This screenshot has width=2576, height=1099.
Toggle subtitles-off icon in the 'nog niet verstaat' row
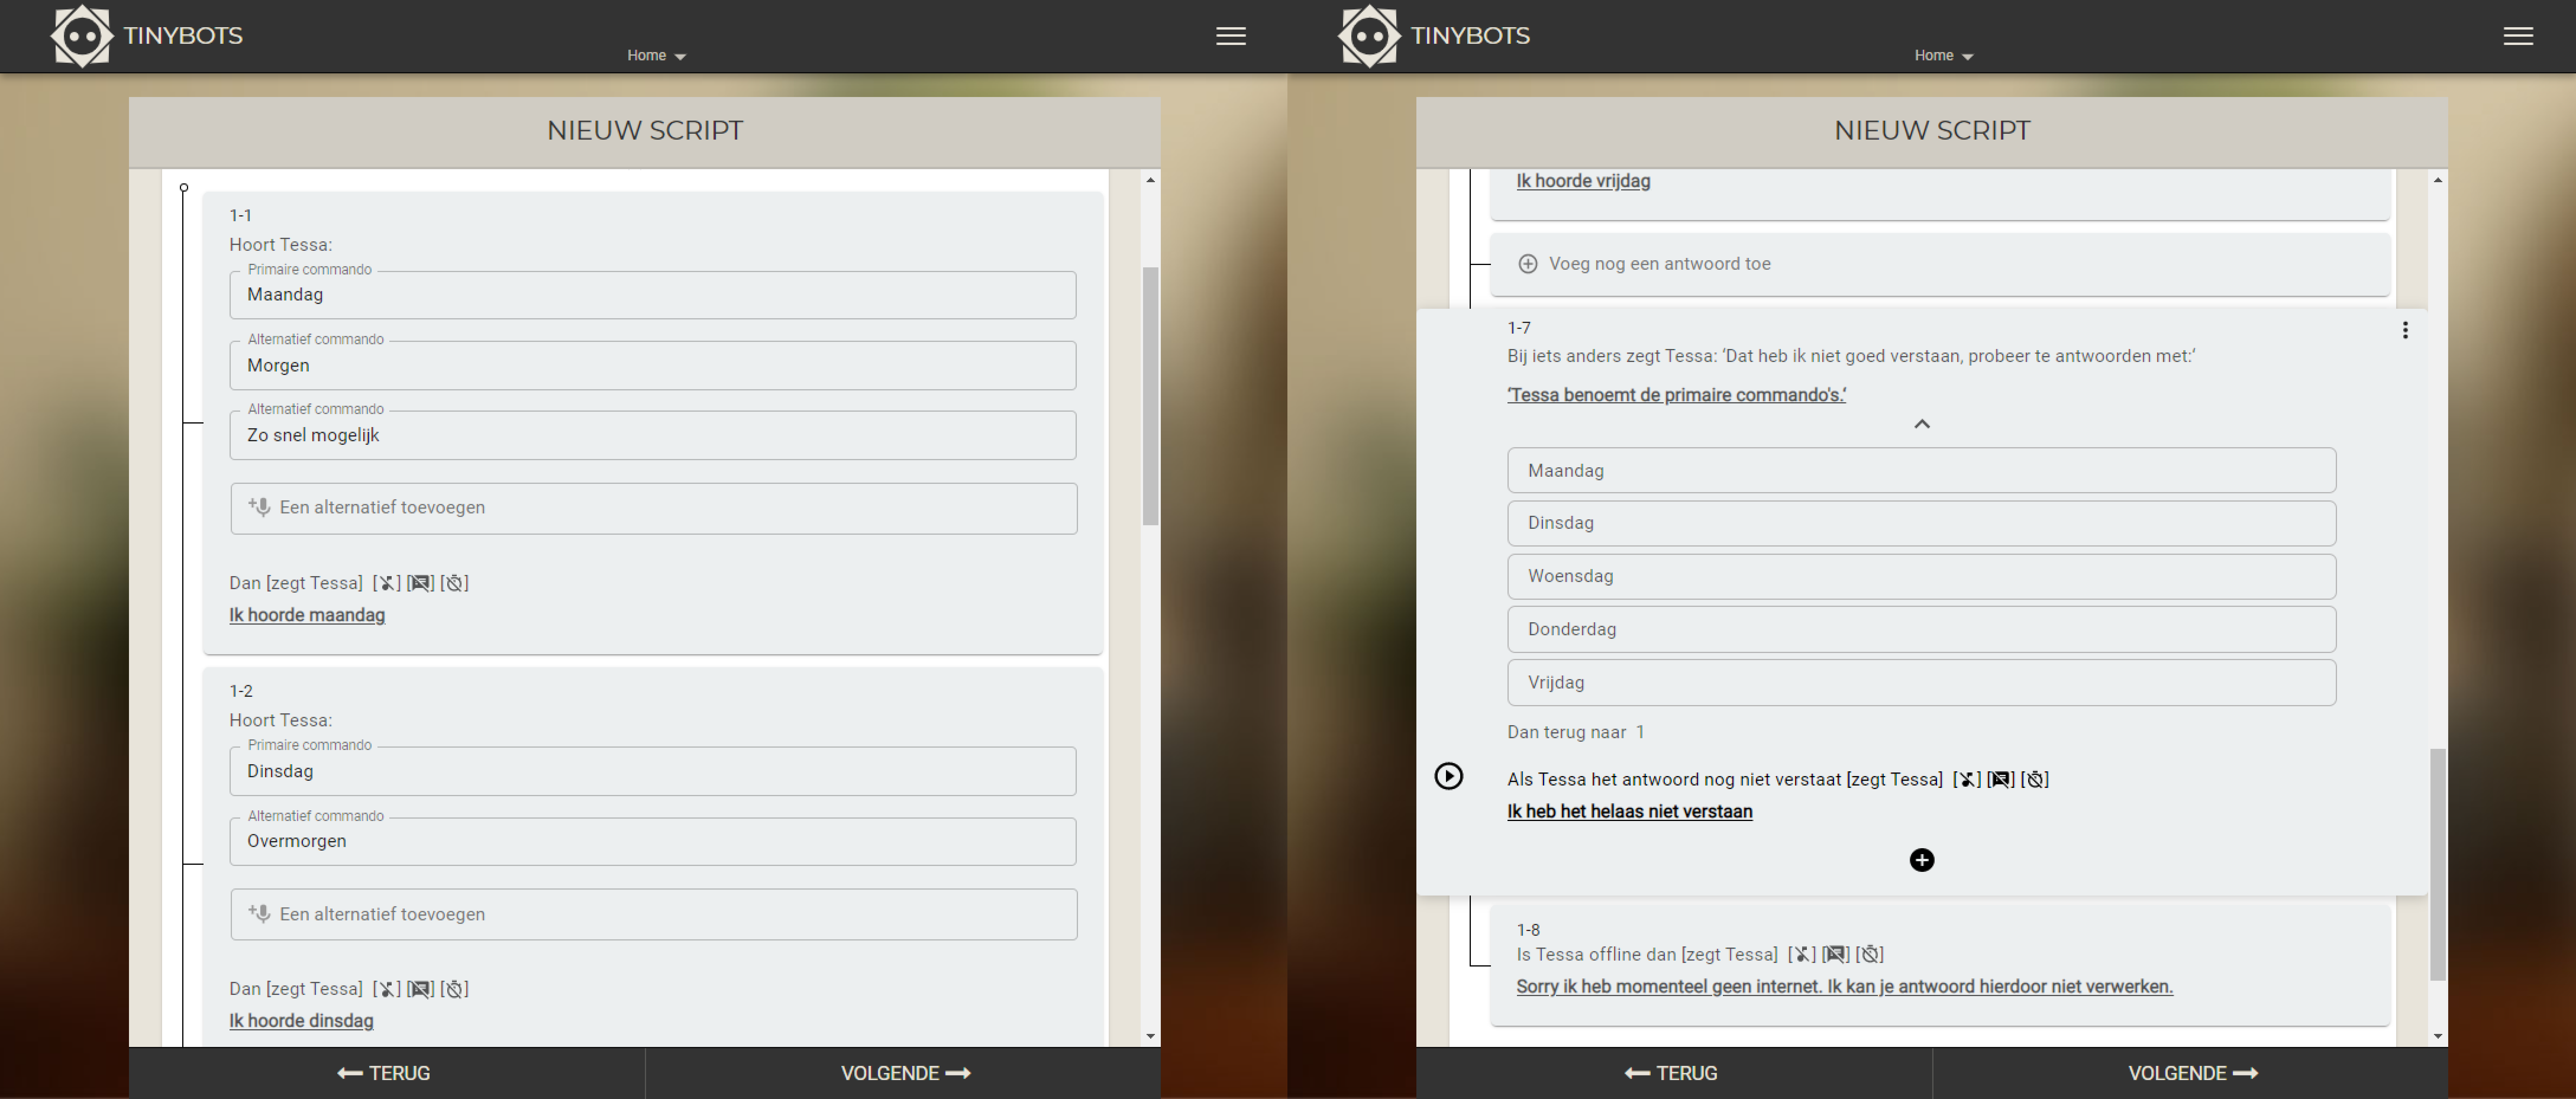tap(2000, 779)
